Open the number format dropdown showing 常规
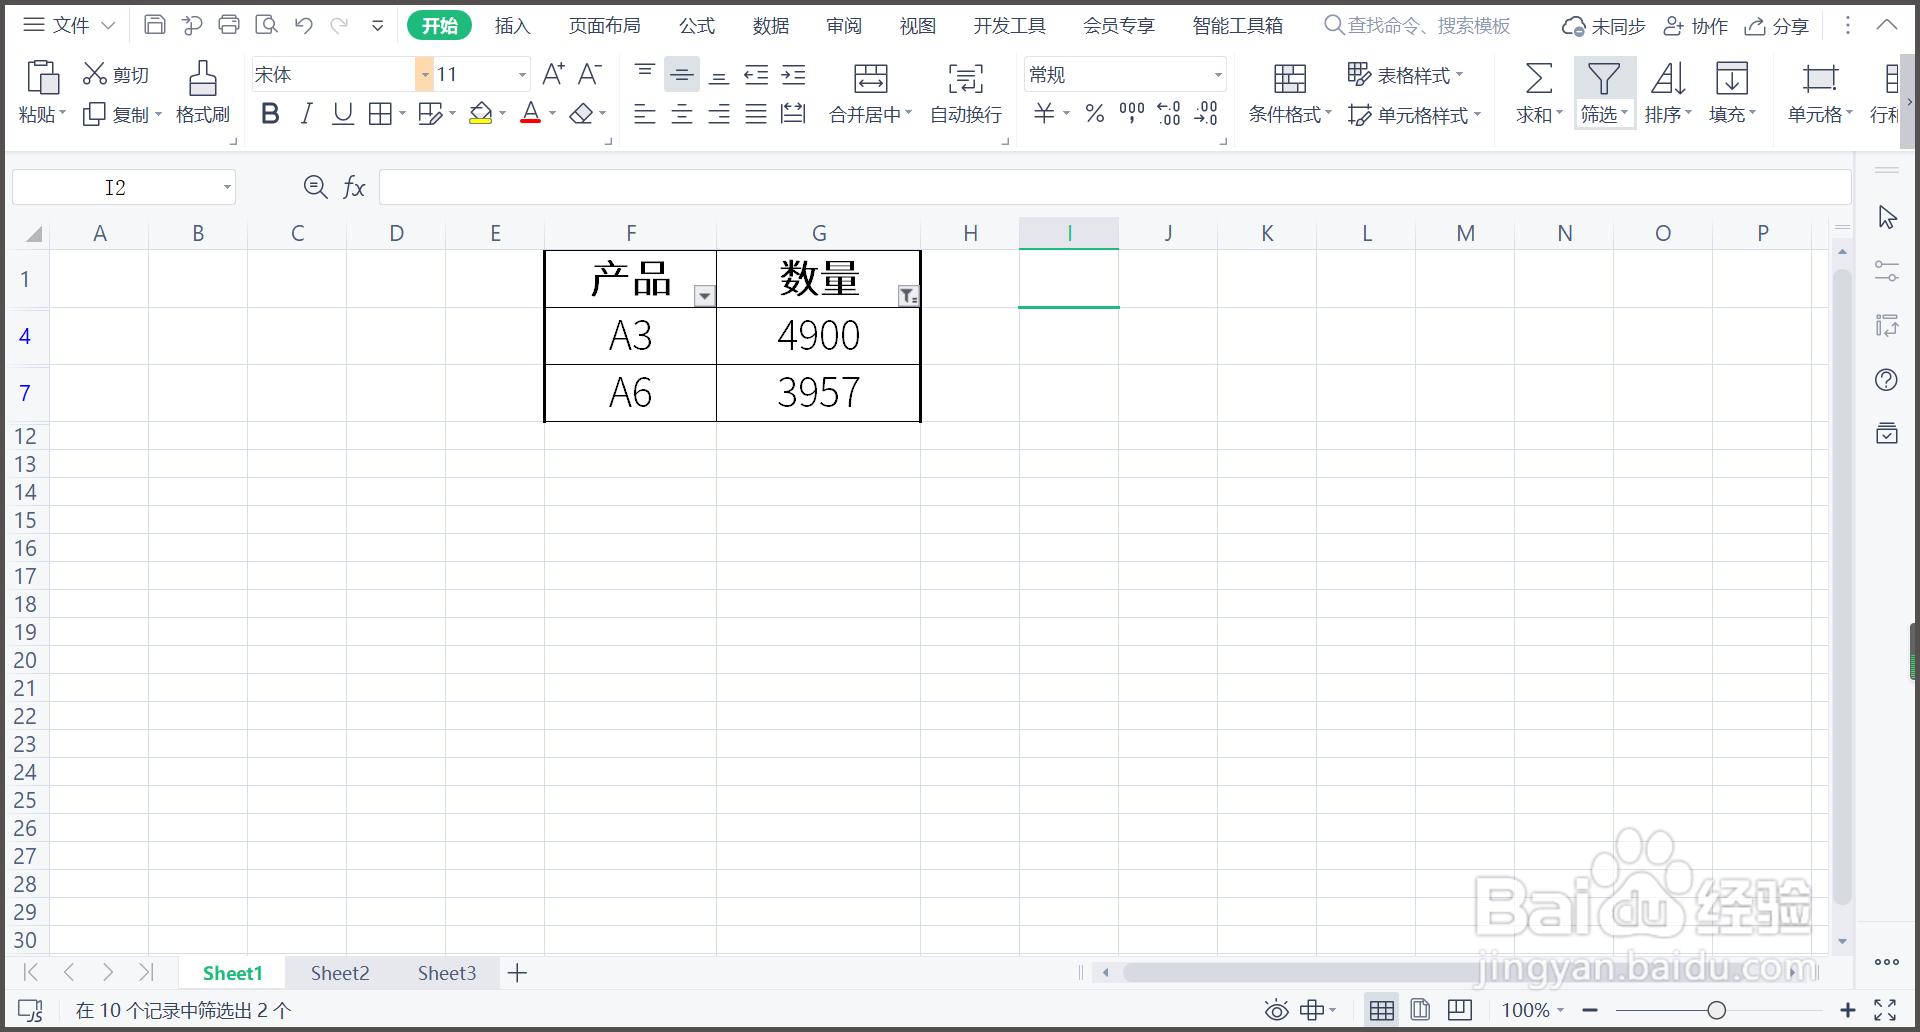The height and width of the screenshot is (1032, 1920). coord(1216,74)
